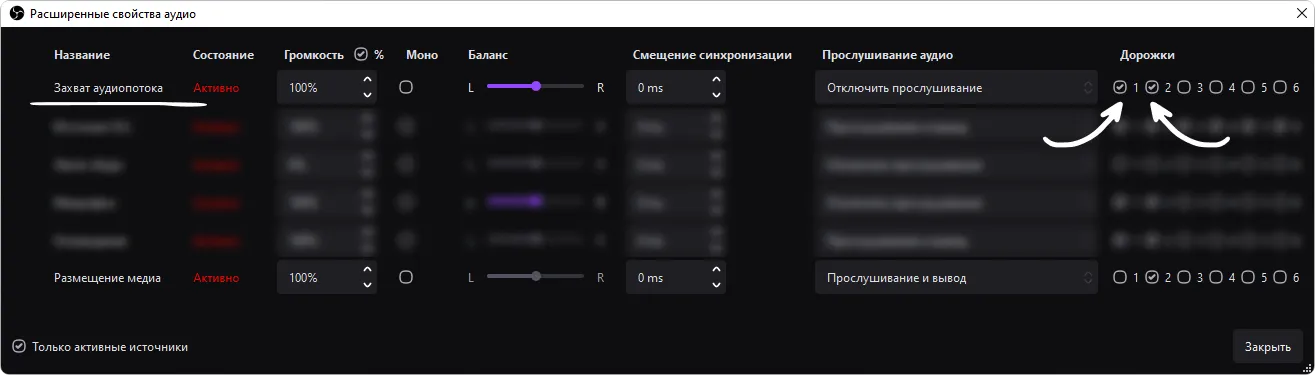Click the balance slider for Размещение медиа
This screenshot has width=1315, height=375.
536,277
